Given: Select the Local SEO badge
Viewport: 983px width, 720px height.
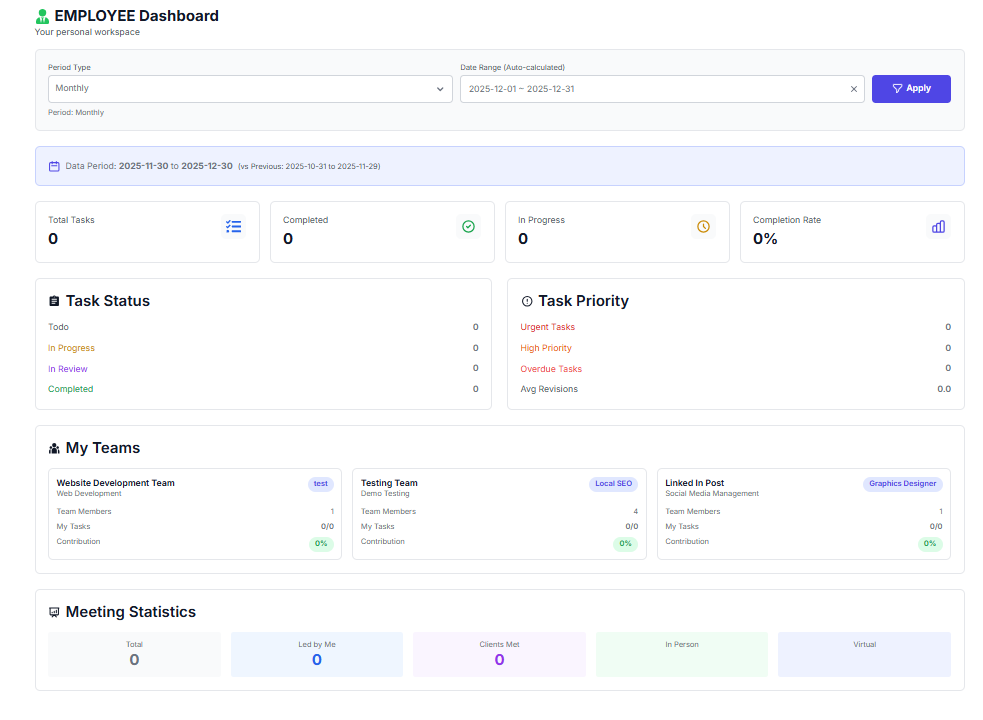Looking at the screenshot, I should [x=612, y=484].
